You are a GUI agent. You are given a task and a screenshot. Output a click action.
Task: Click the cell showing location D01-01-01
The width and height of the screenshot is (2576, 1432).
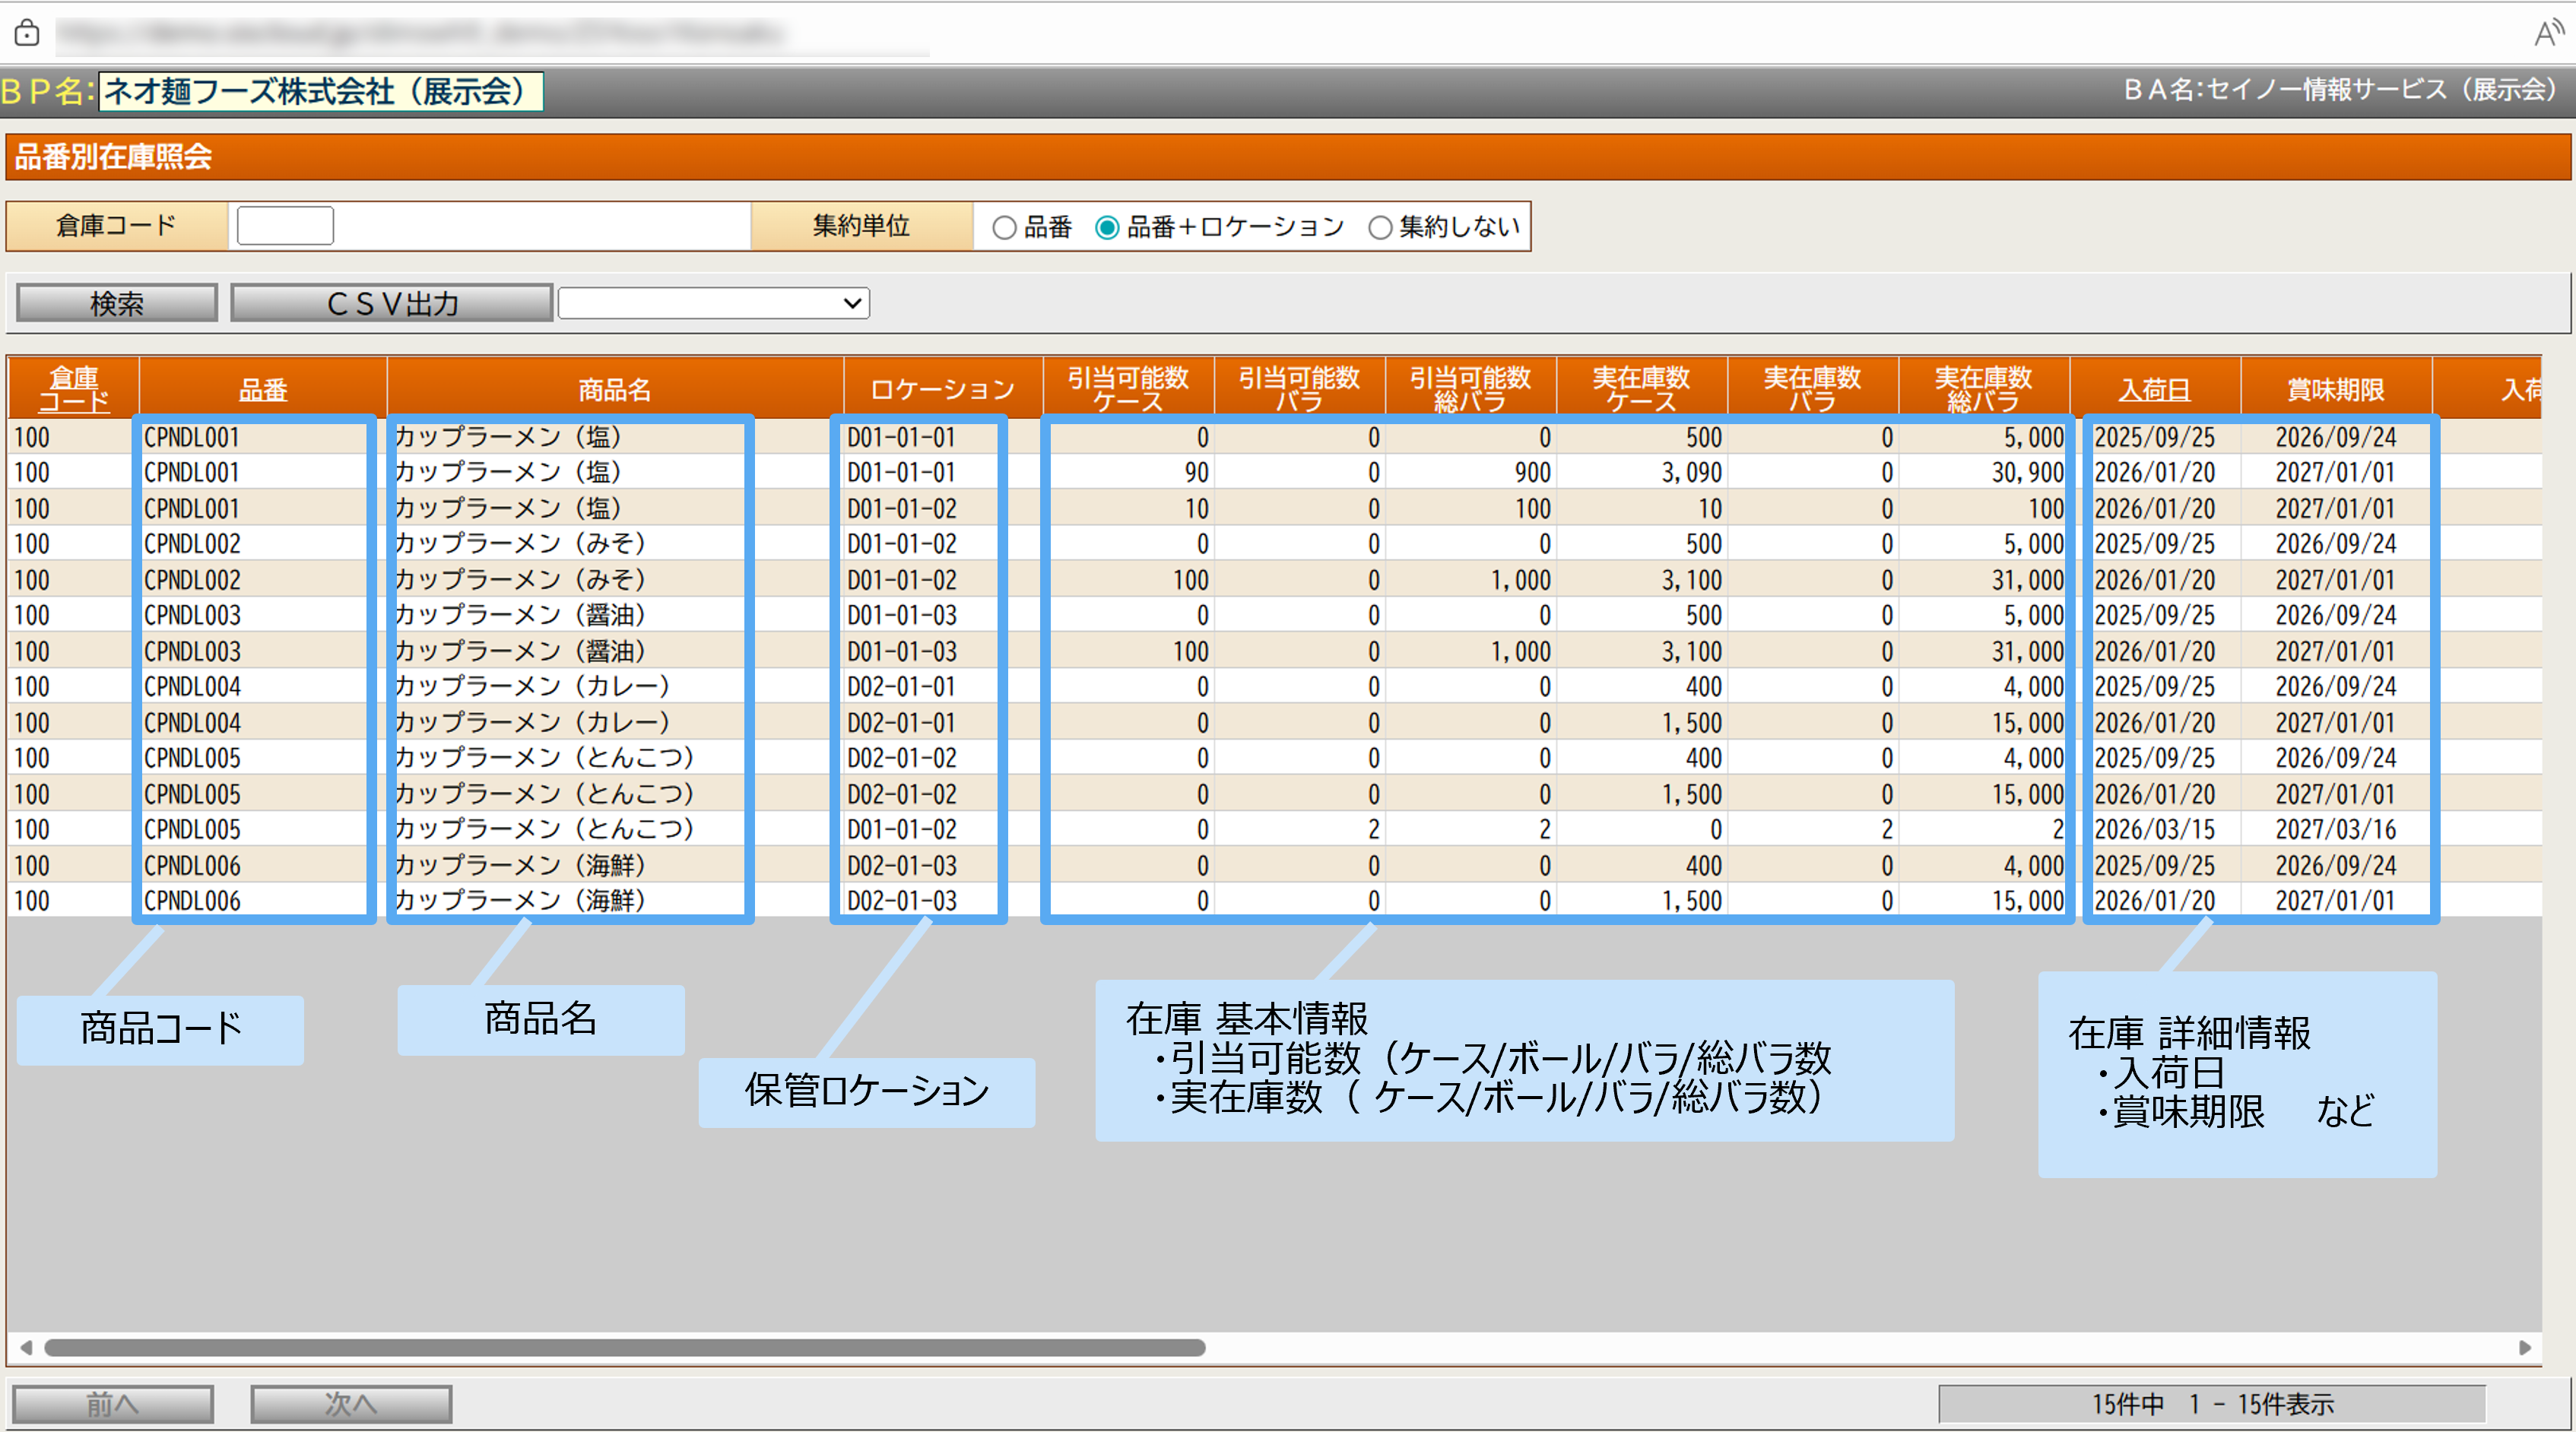(901, 437)
